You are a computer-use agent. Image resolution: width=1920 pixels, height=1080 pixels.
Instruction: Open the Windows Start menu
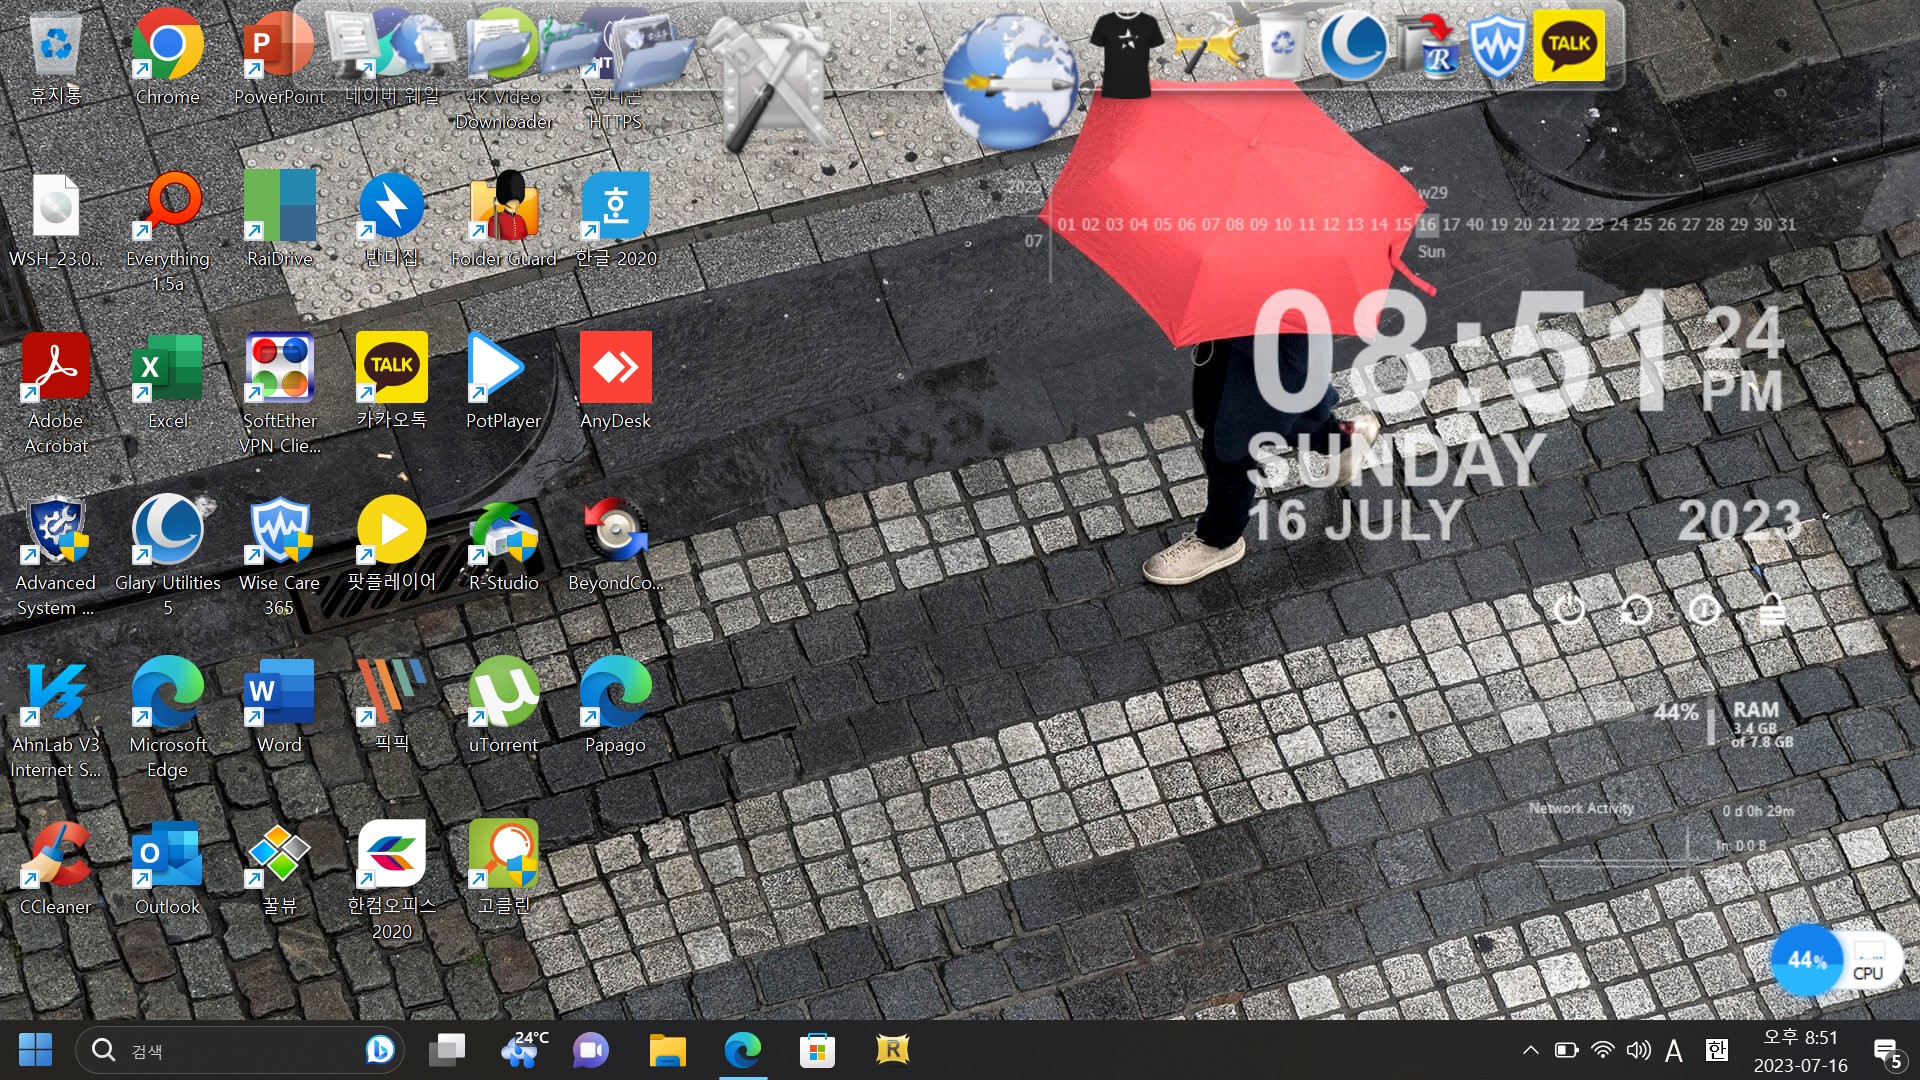pos(35,1050)
